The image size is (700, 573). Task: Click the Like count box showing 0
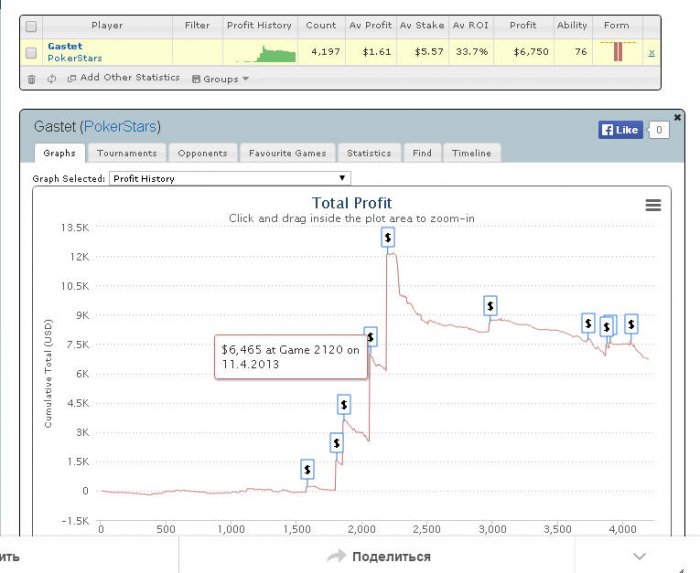[x=658, y=130]
